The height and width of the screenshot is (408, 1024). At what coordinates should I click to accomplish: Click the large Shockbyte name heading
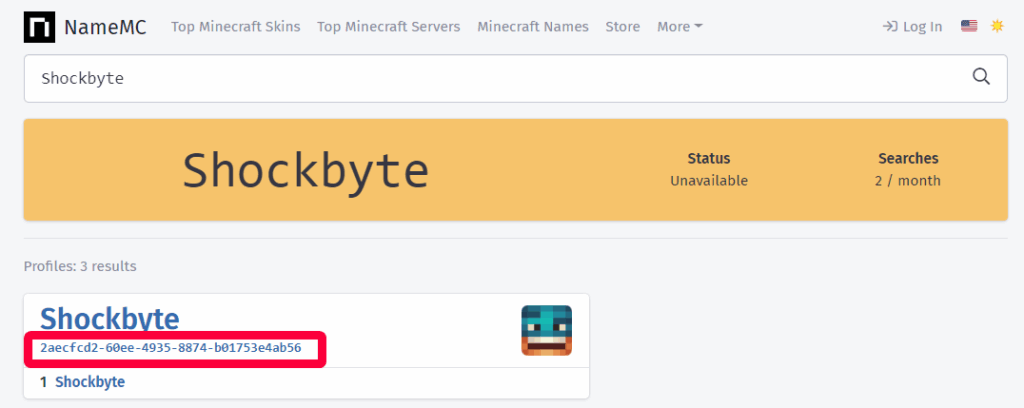(305, 170)
